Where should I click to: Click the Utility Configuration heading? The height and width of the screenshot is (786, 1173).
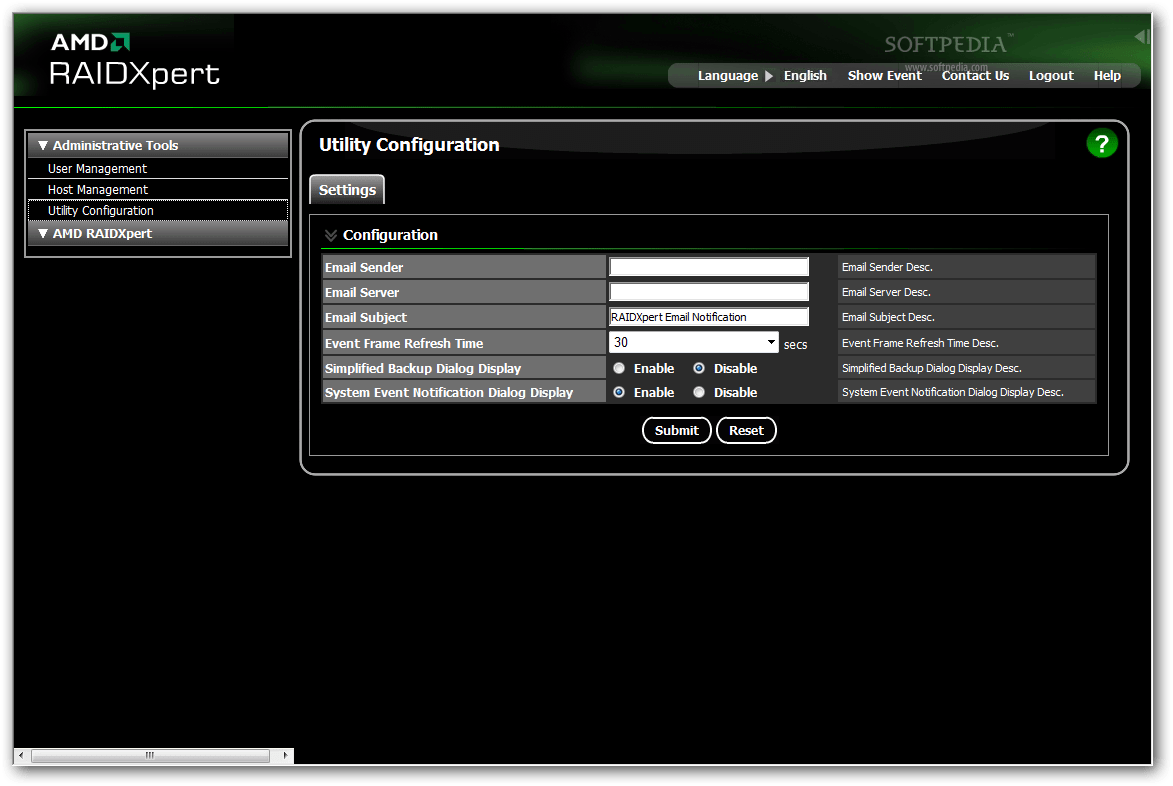(x=409, y=145)
